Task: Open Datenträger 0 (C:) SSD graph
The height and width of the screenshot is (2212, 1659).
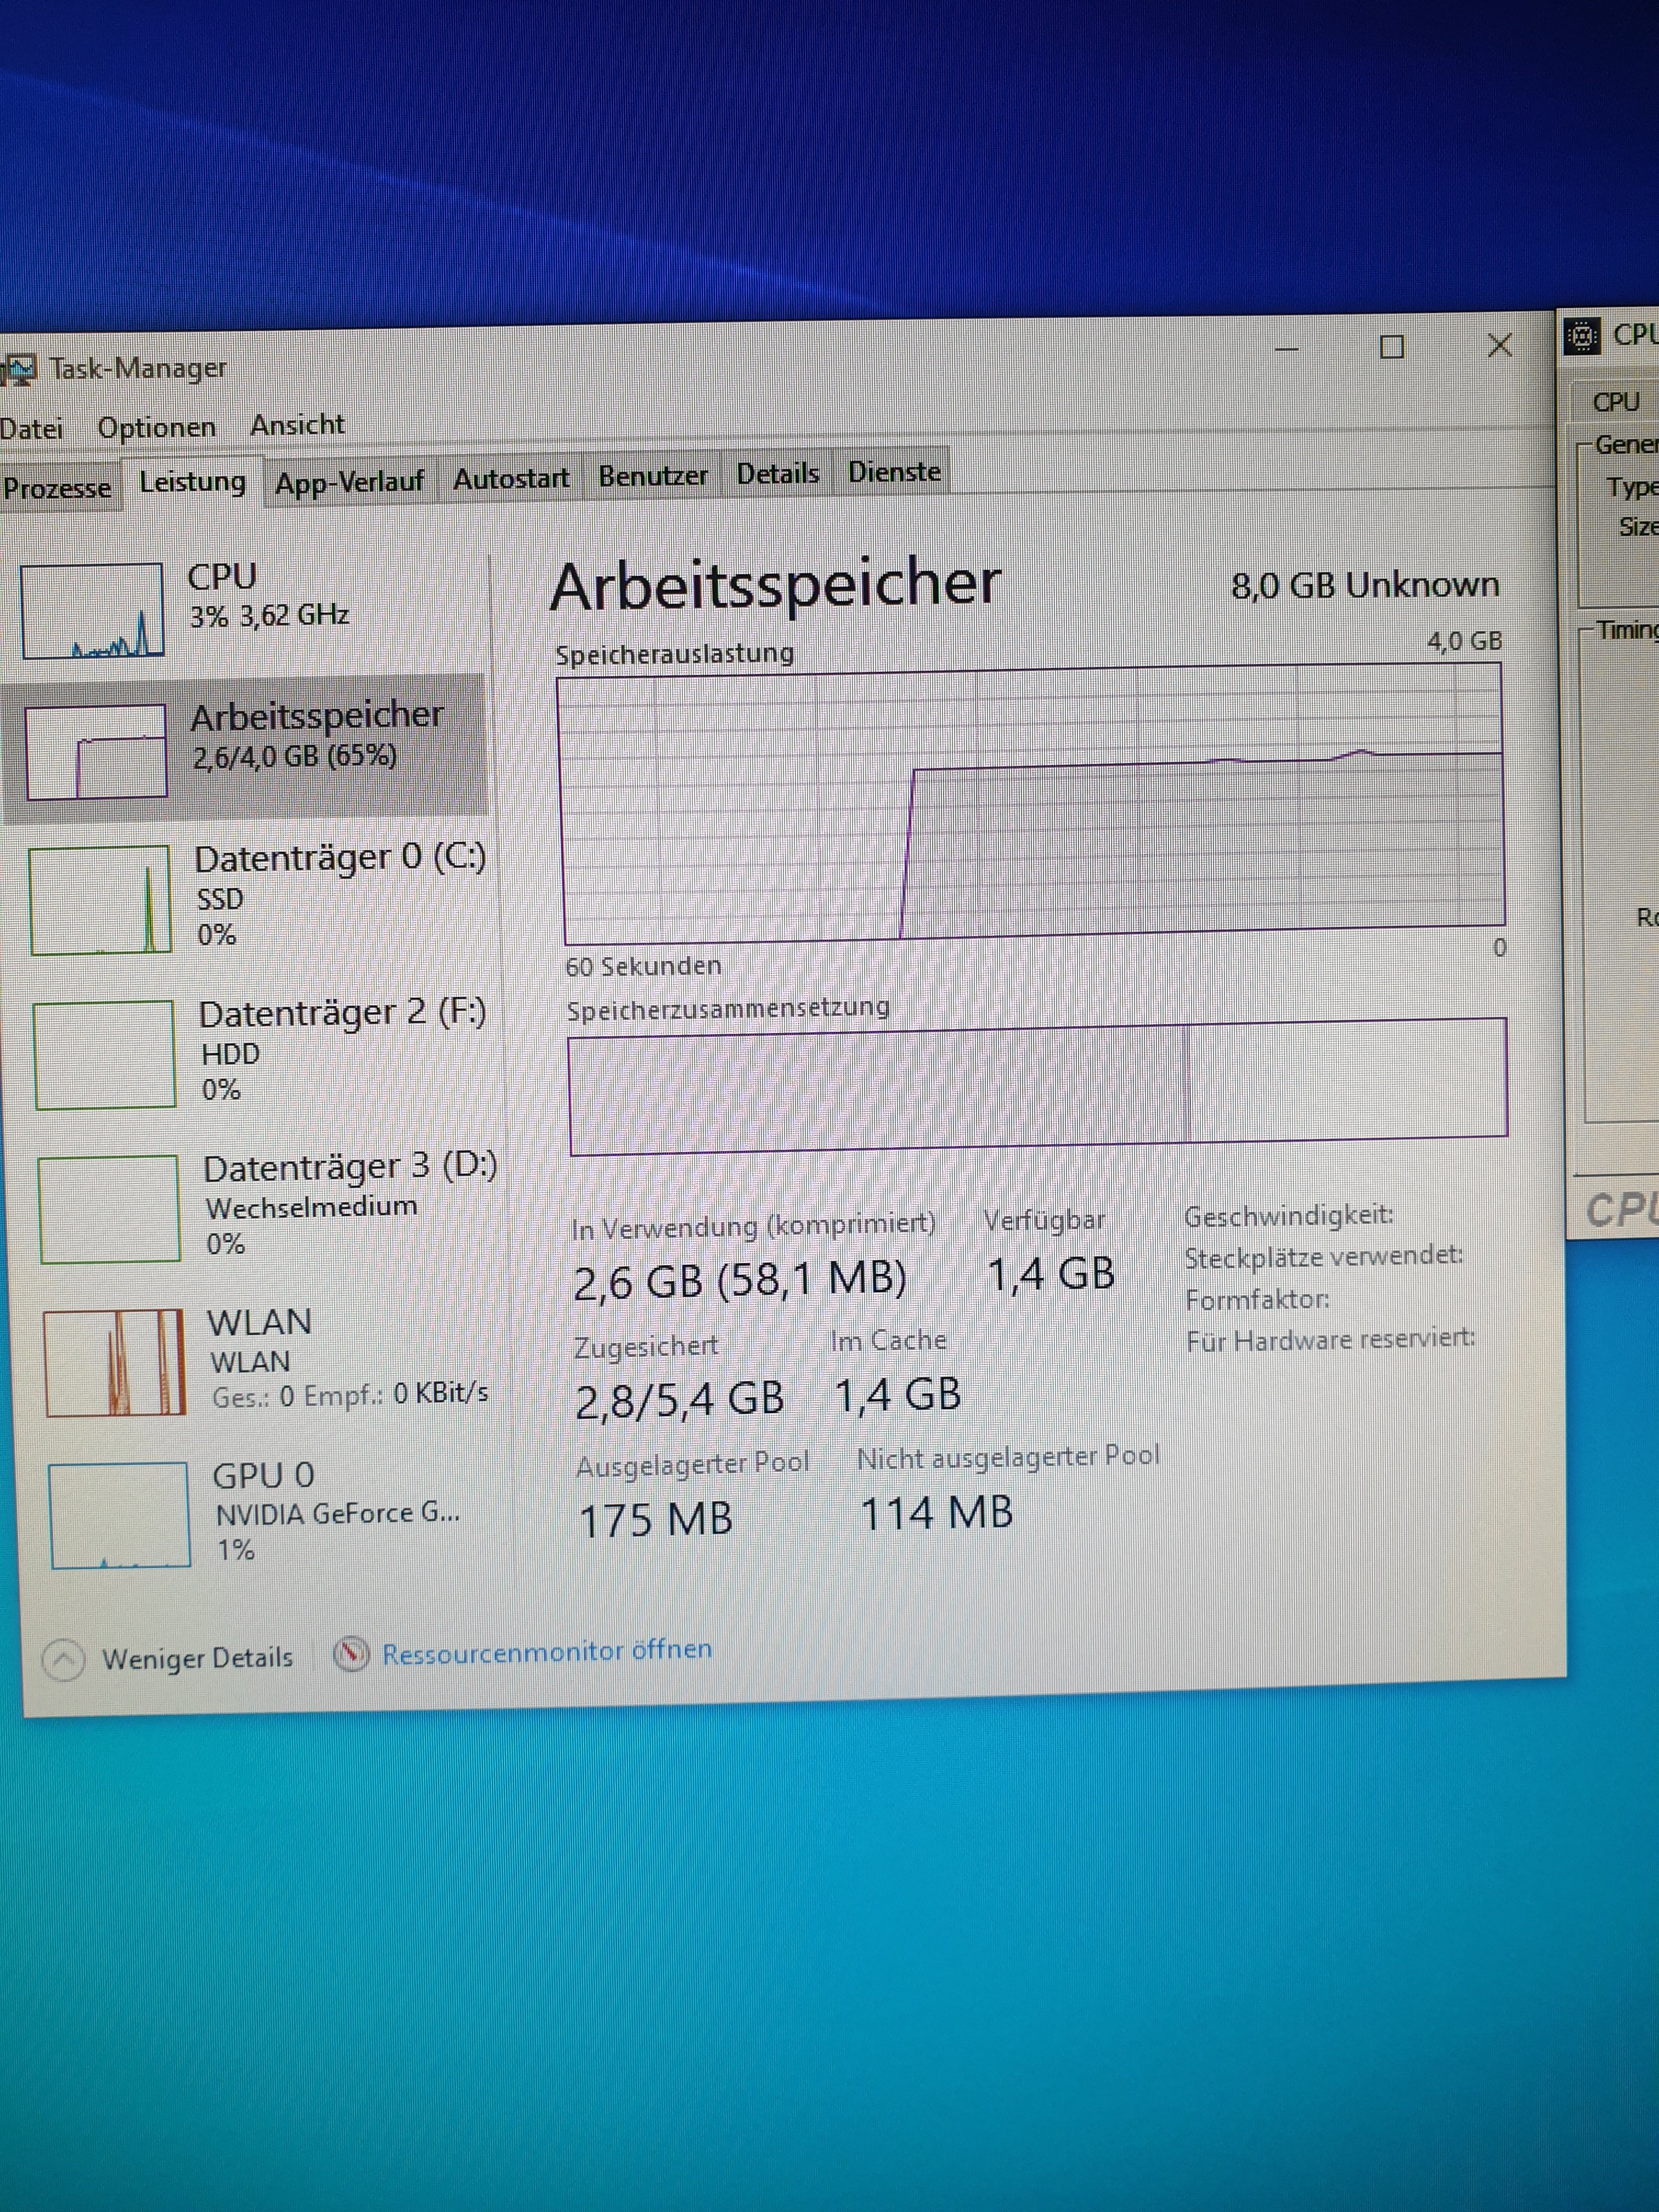Action: 100,899
